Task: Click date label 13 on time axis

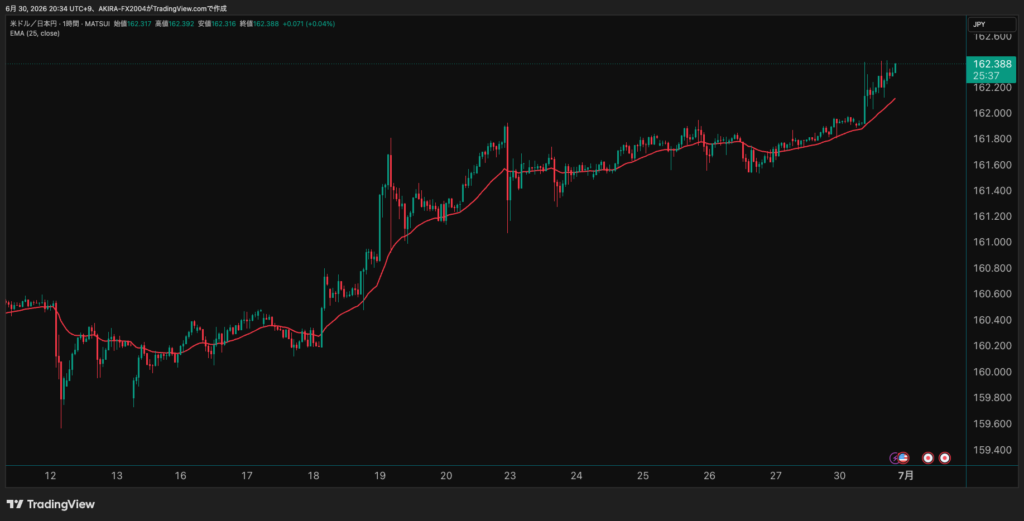Action: [x=117, y=476]
